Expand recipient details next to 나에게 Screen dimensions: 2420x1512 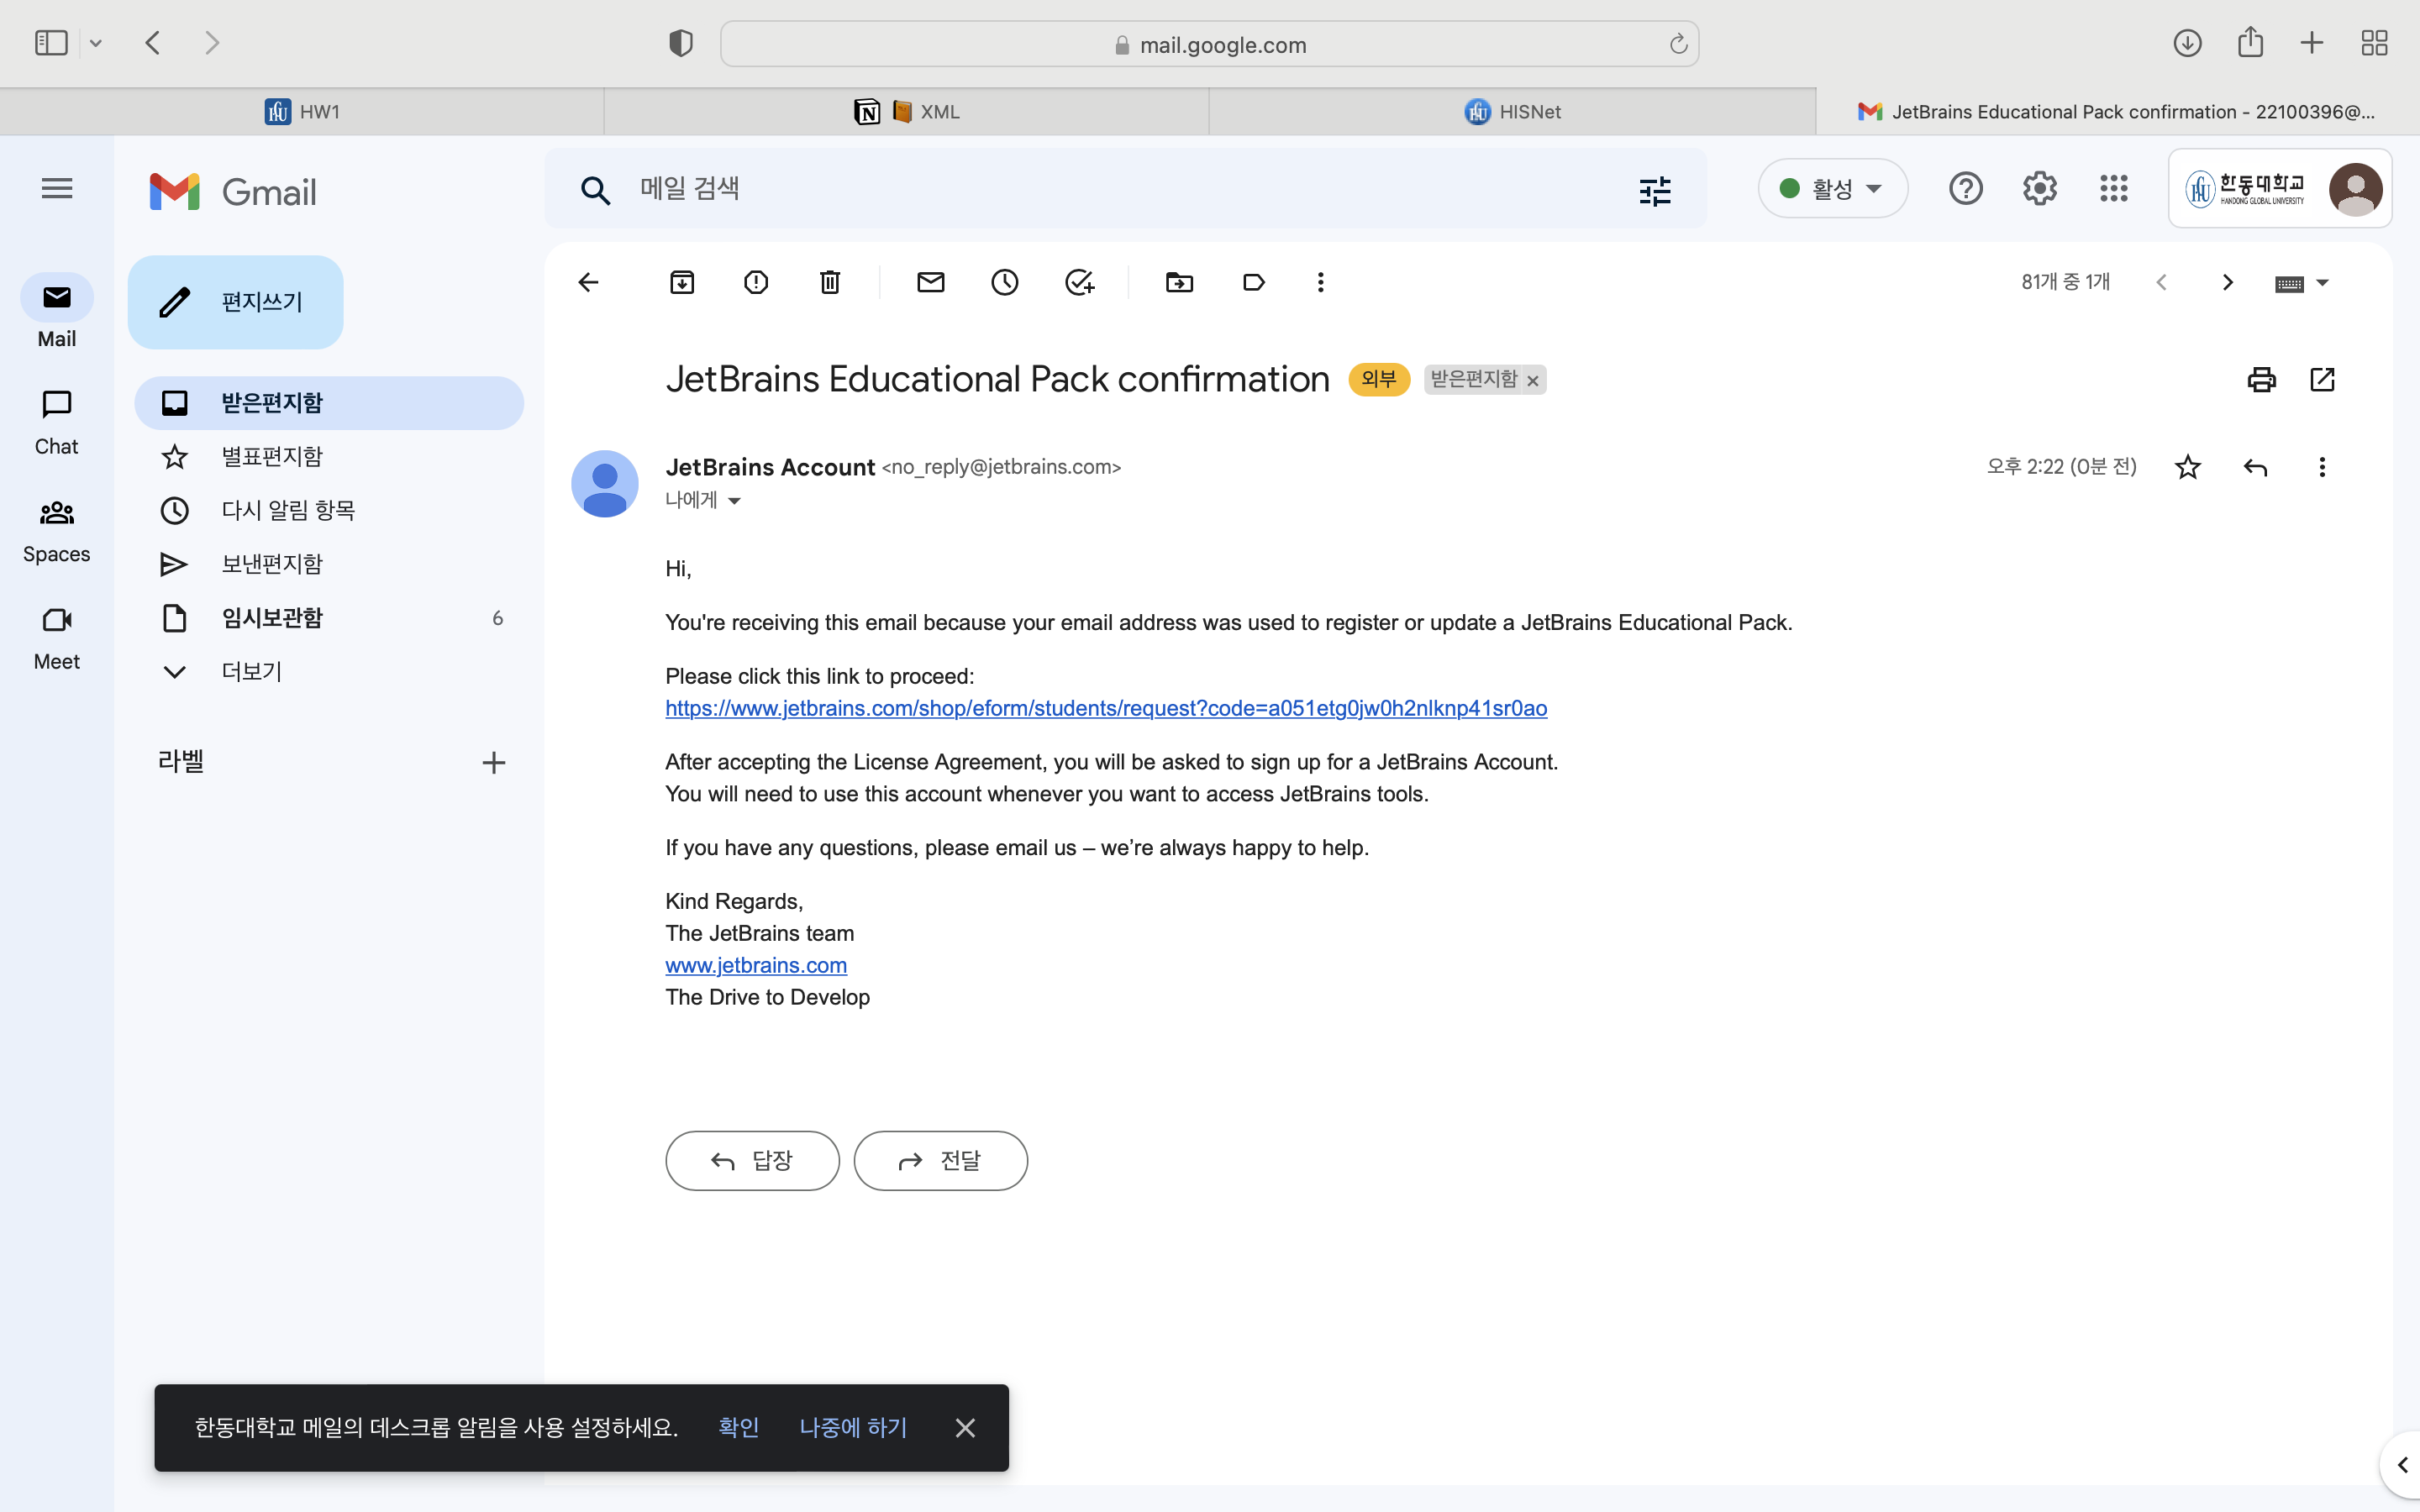pos(734,501)
